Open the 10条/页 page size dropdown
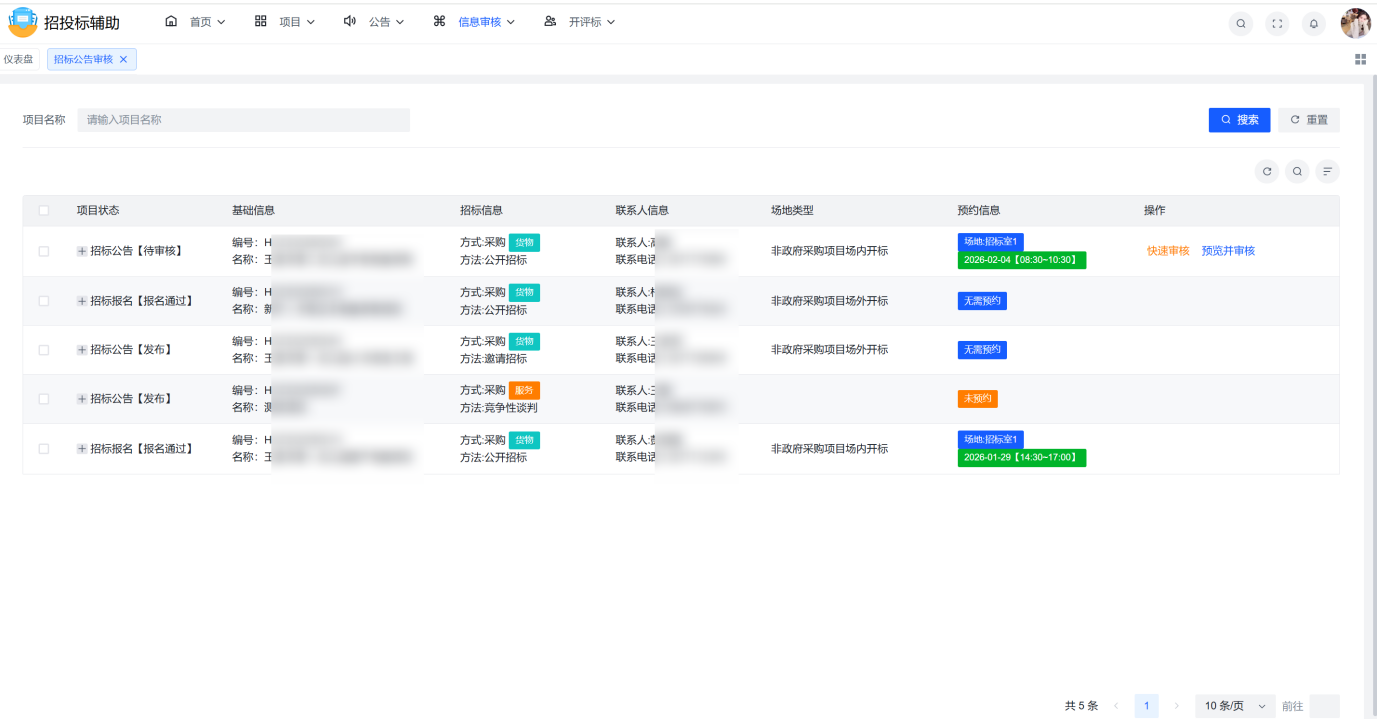The width and height of the screenshot is (1377, 719). (x=1238, y=706)
